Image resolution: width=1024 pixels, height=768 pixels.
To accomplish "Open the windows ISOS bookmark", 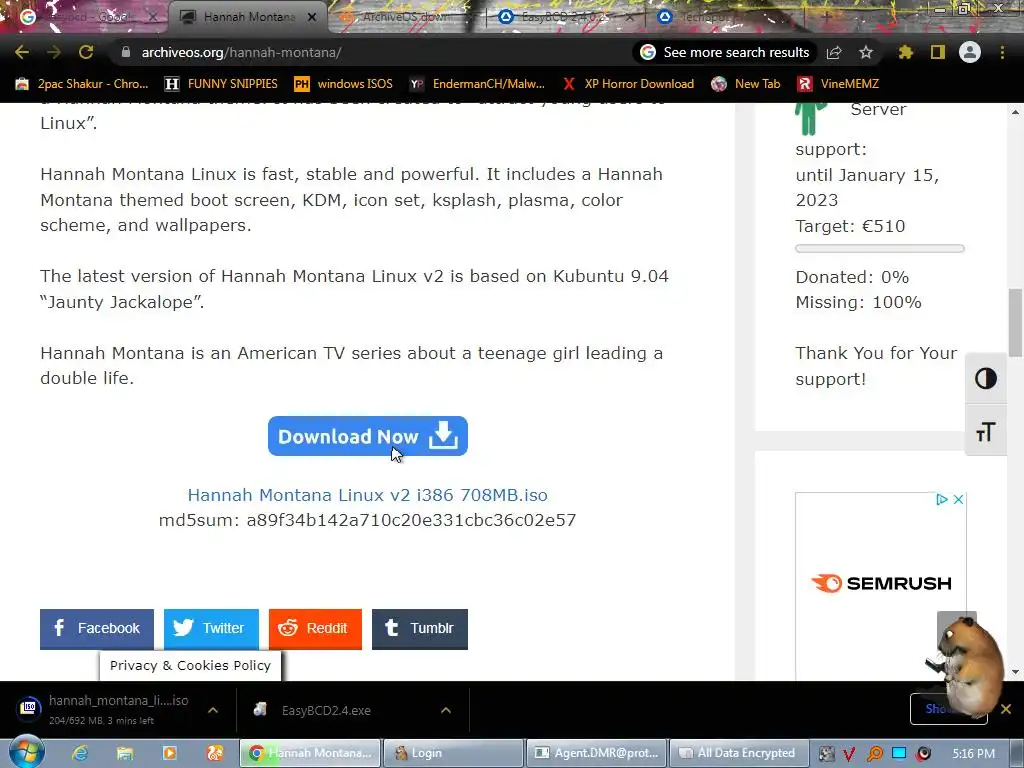I will tap(344, 84).
